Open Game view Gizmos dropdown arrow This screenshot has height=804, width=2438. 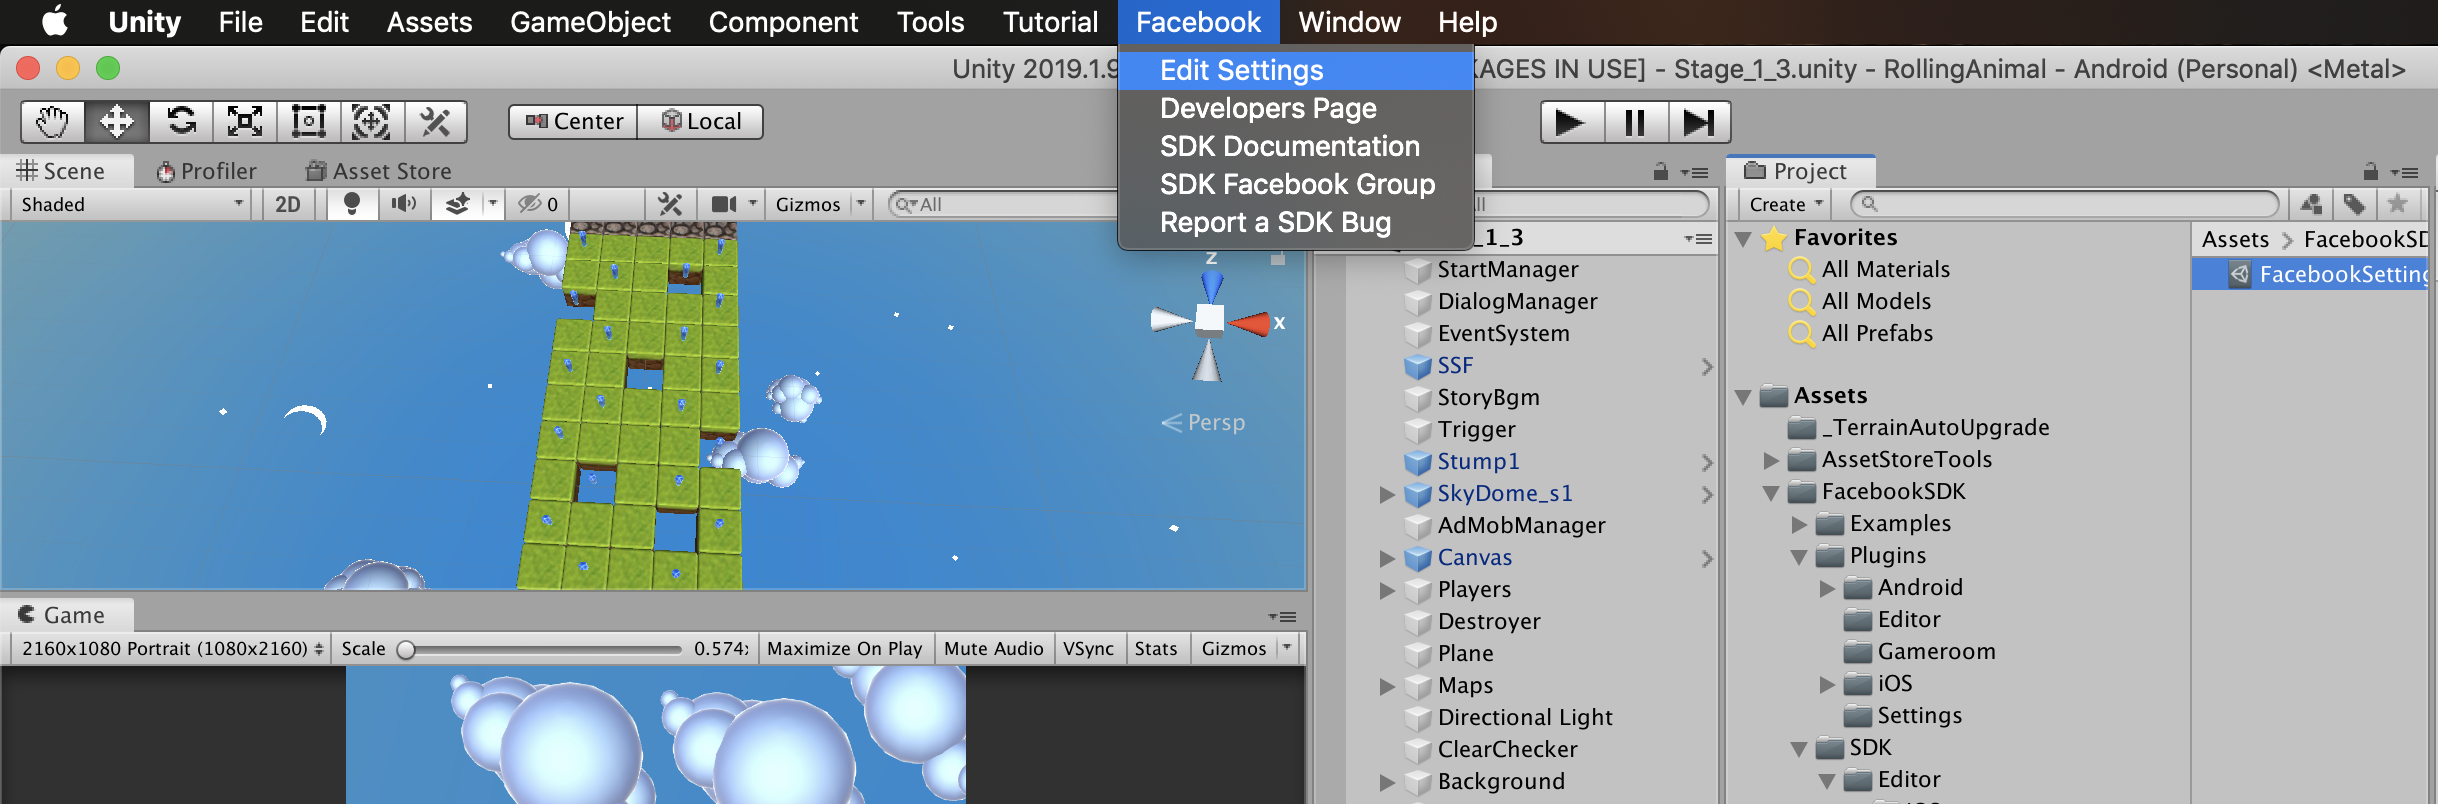[x=1287, y=648]
